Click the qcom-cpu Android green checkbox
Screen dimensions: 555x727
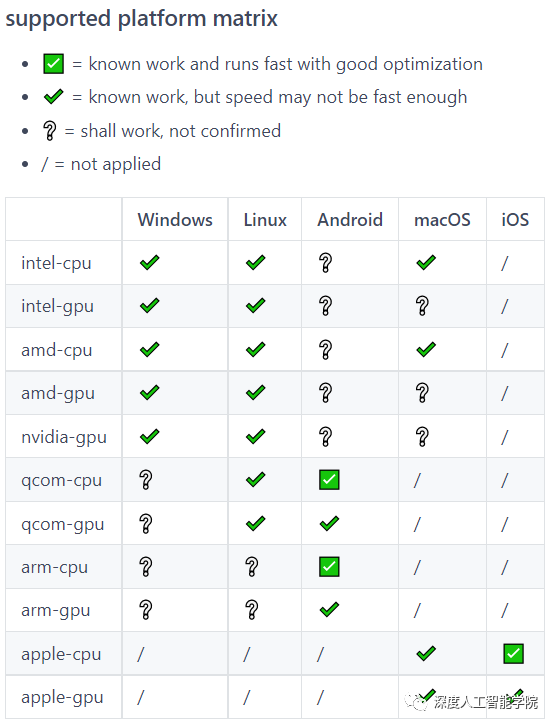329,480
